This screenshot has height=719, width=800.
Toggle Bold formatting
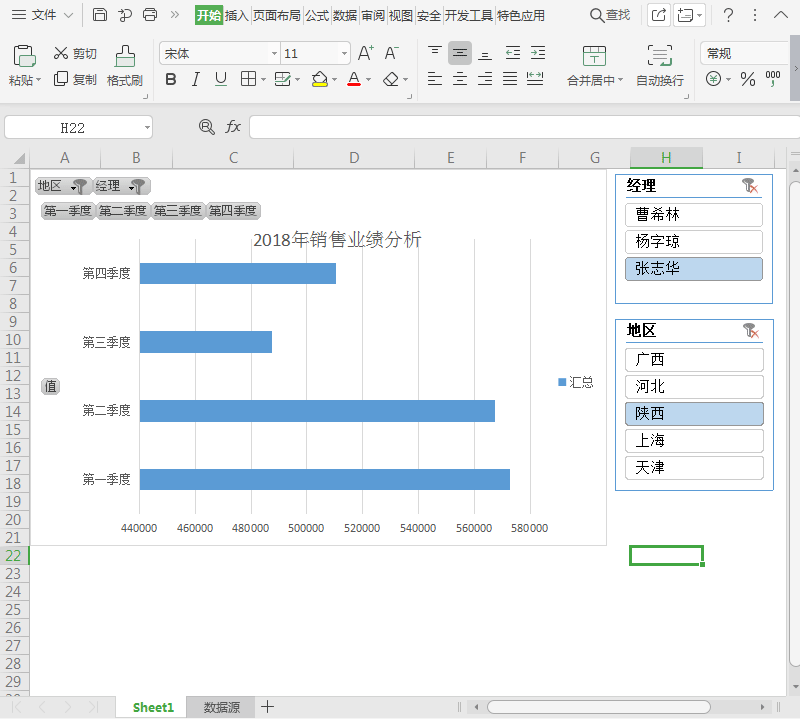coord(171,79)
